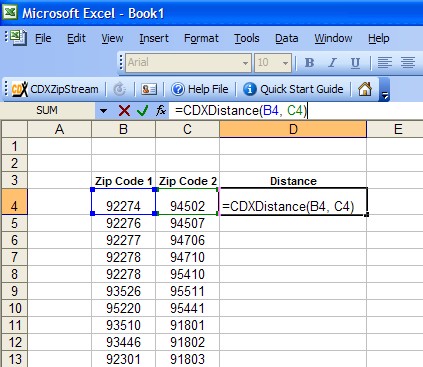Viewport: 423px width, 367px height.
Task: Click the Excel workbook icon beside File
Action: pos(18,38)
